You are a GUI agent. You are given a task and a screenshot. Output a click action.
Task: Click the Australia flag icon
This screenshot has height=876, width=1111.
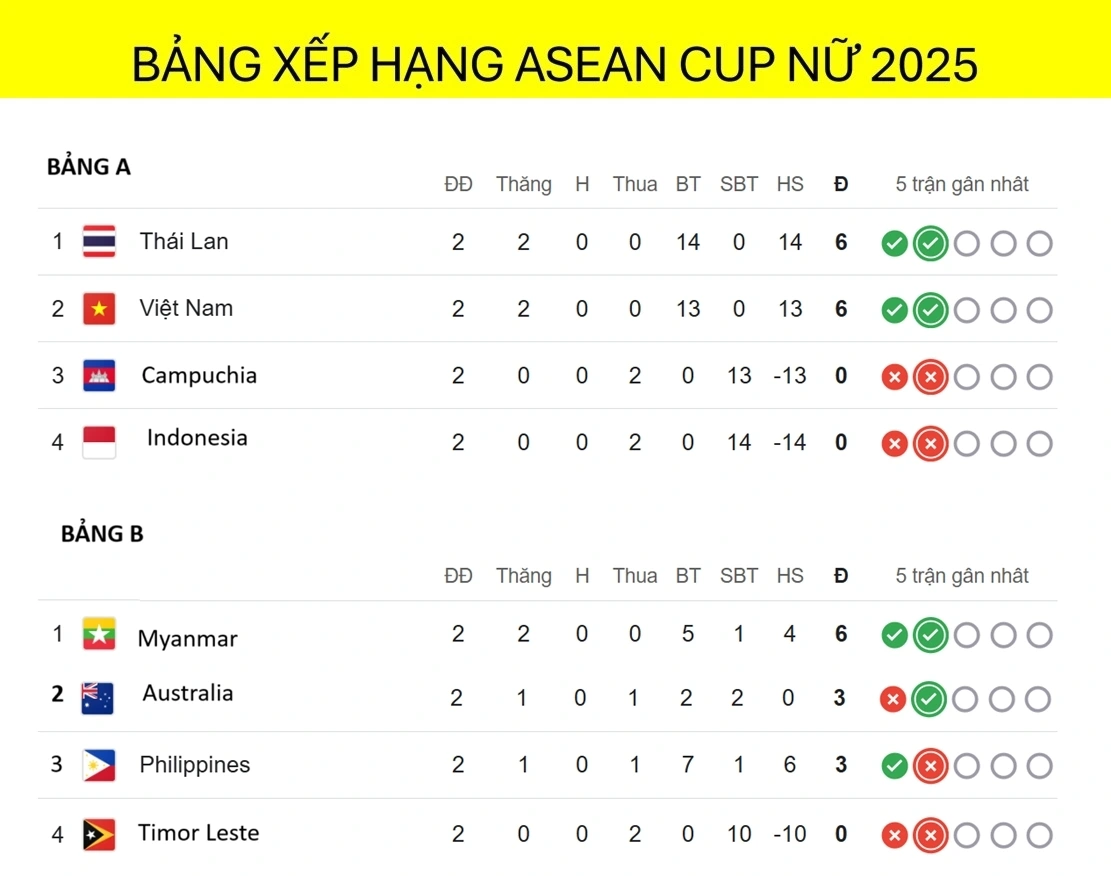(x=97, y=698)
